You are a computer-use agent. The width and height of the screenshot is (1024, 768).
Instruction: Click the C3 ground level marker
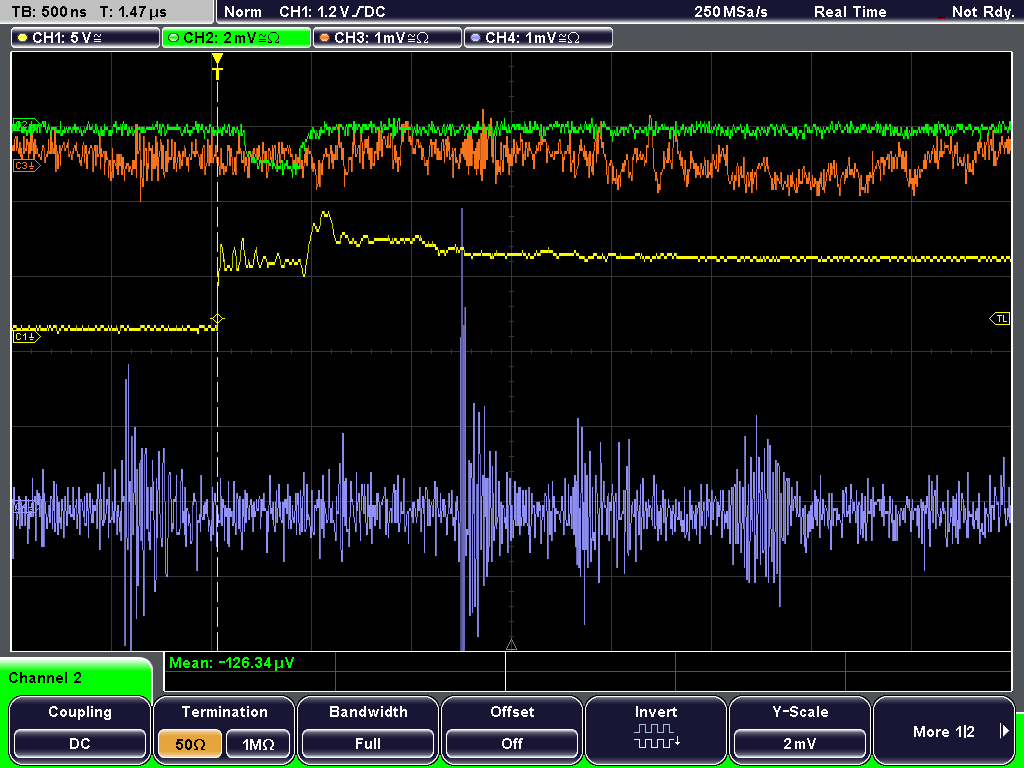[x=26, y=166]
